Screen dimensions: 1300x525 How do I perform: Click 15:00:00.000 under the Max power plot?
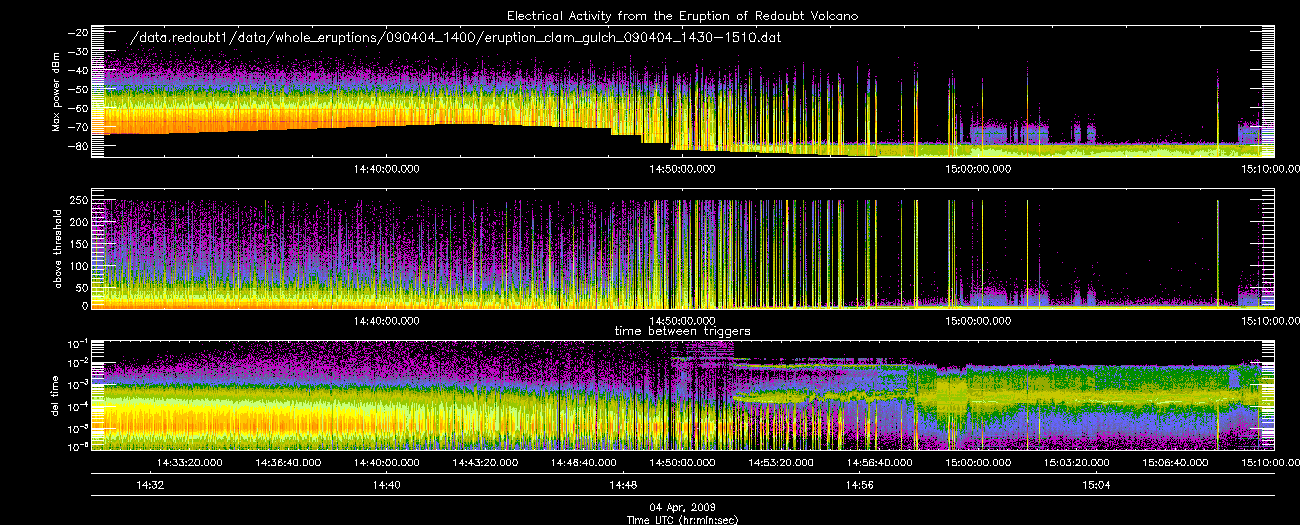coord(977,169)
